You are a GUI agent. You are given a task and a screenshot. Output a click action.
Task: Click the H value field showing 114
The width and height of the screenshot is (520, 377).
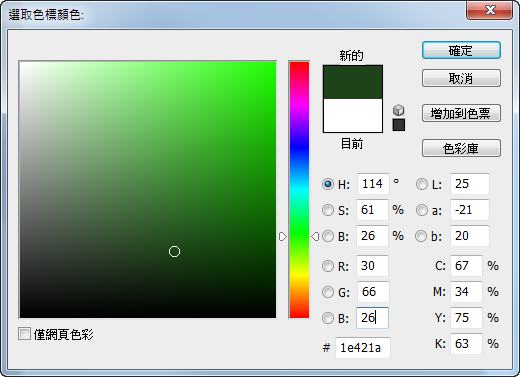pyautogui.click(x=373, y=184)
